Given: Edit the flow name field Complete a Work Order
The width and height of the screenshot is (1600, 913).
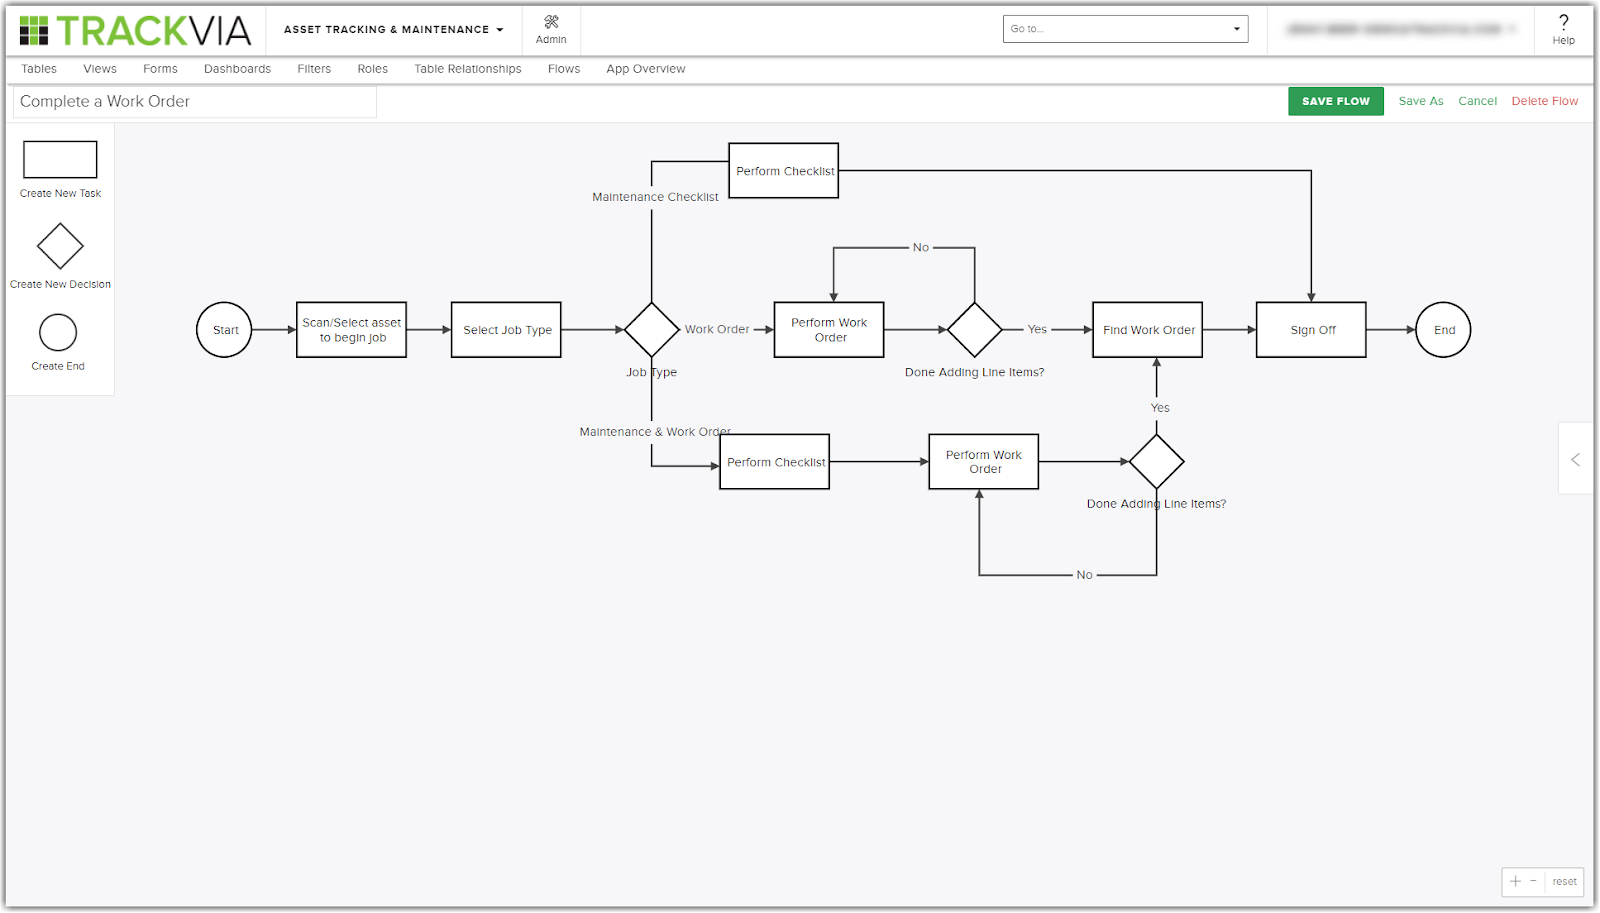Looking at the screenshot, I should [x=195, y=102].
